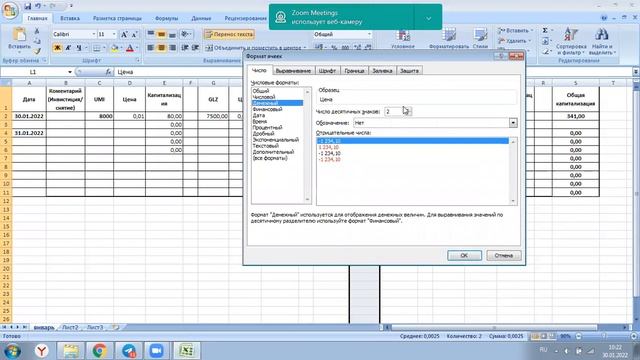Increase indent in alignment group
Viewport: 640px width, 360px height.
(196, 48)
